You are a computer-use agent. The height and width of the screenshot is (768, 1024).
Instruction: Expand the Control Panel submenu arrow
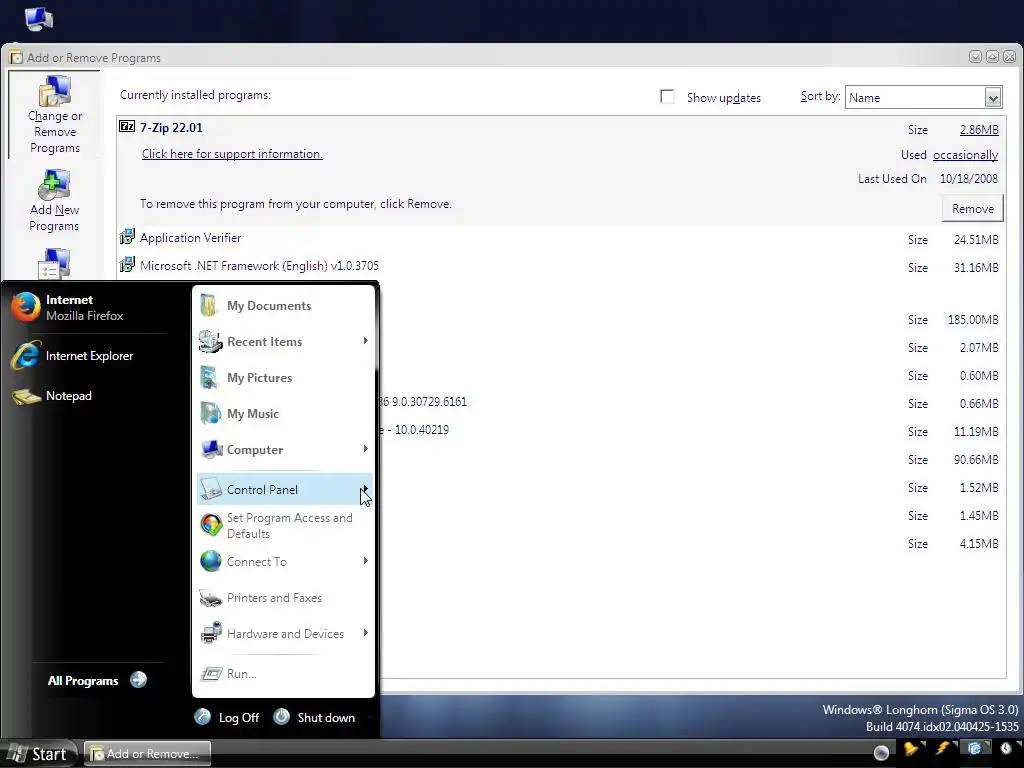365,488
